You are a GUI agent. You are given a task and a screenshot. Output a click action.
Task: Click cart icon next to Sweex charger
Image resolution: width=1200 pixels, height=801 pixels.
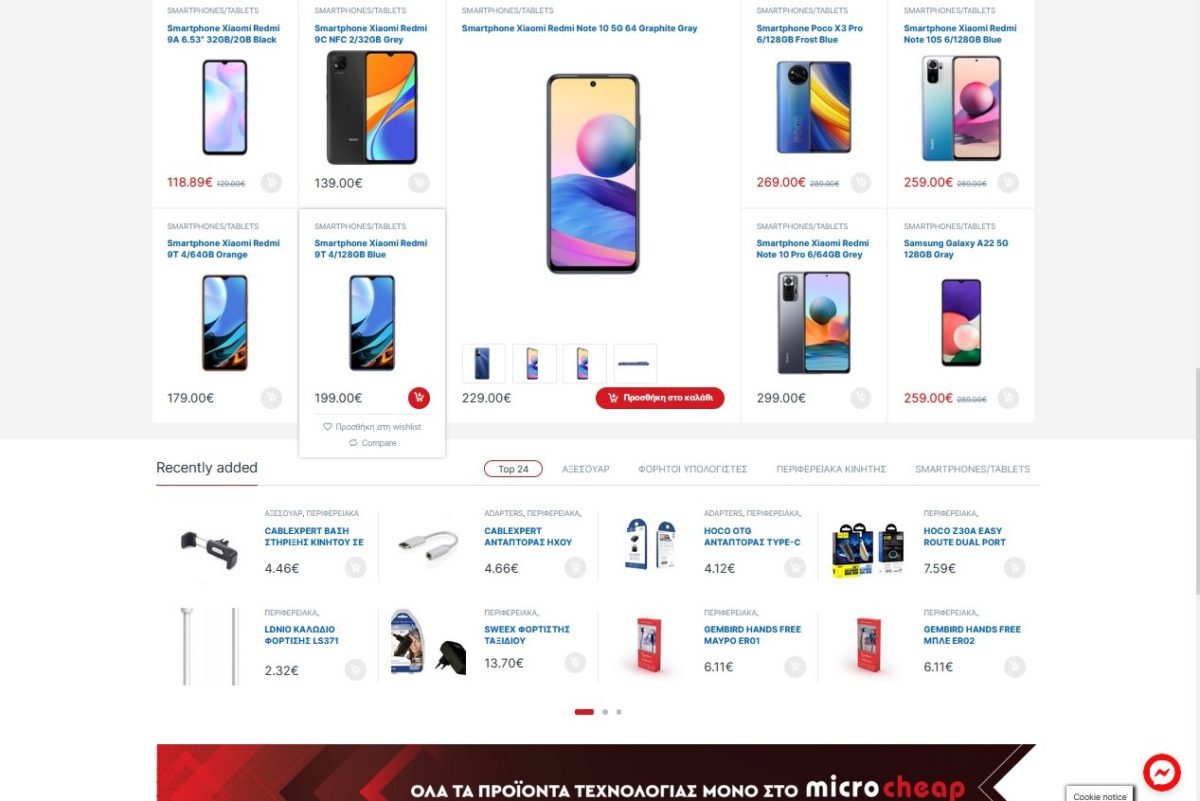pyautogui.click(x=575, y=663)
